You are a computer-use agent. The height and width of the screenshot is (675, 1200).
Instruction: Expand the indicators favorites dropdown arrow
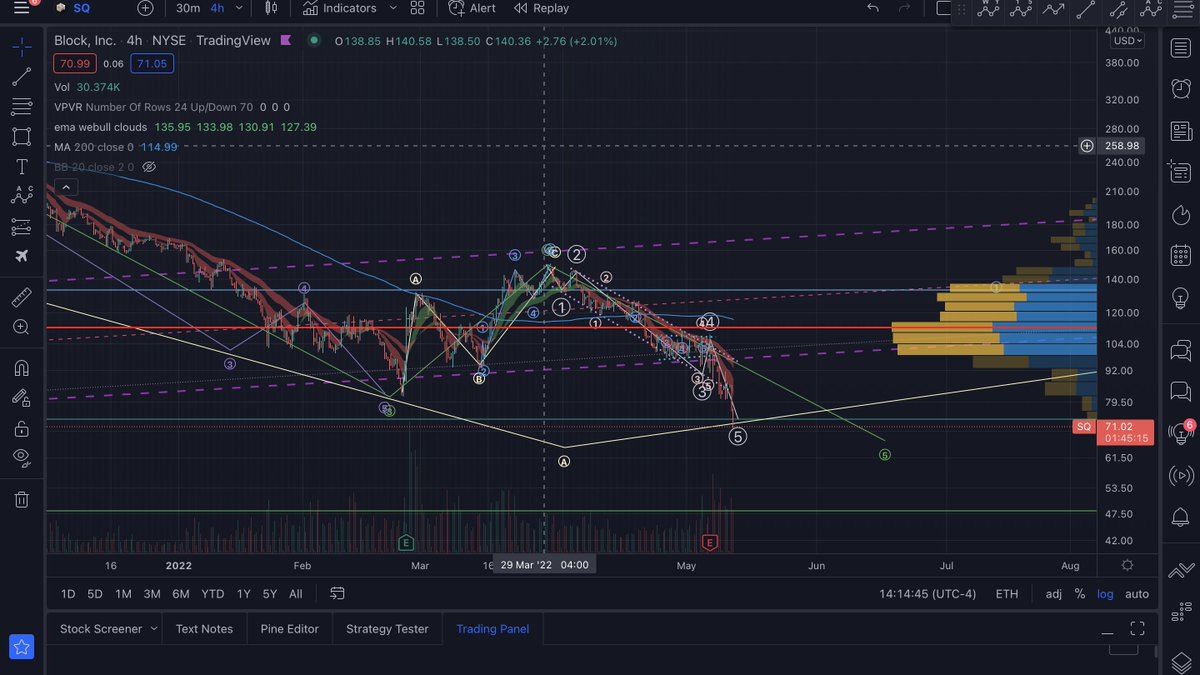coord(392,8)
